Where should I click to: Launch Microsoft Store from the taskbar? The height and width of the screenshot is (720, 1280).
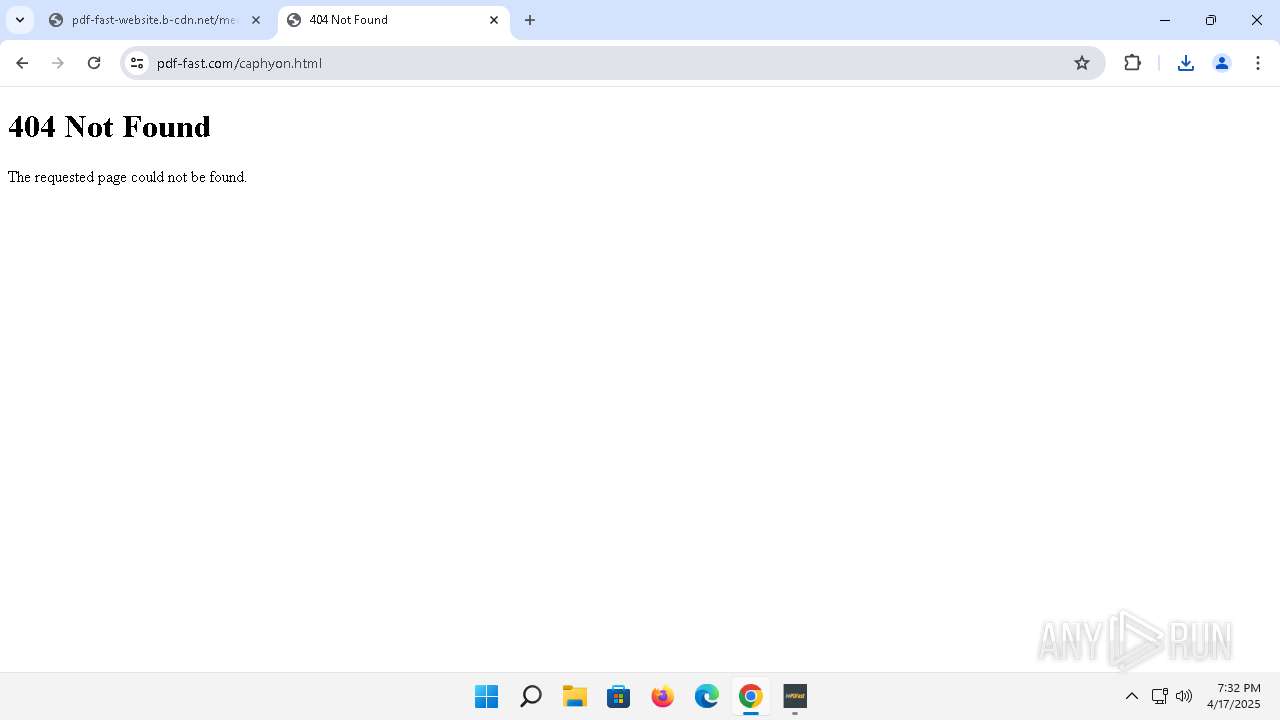[x=619, y=696]
